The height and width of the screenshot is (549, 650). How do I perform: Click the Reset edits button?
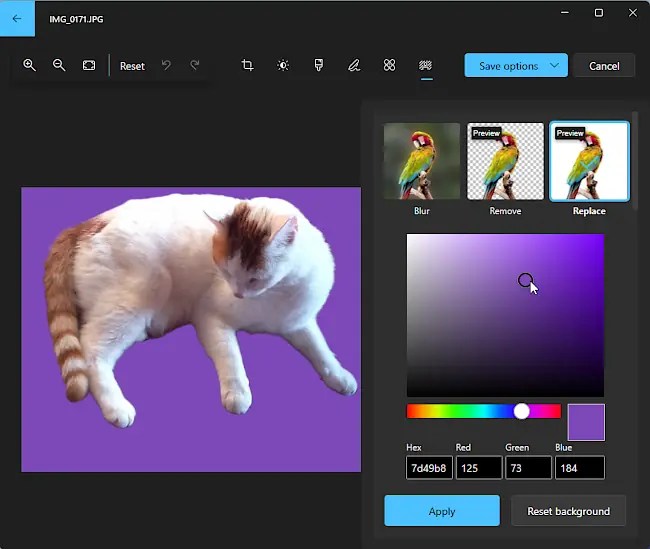pyautogui.click(x=132, y=66)
